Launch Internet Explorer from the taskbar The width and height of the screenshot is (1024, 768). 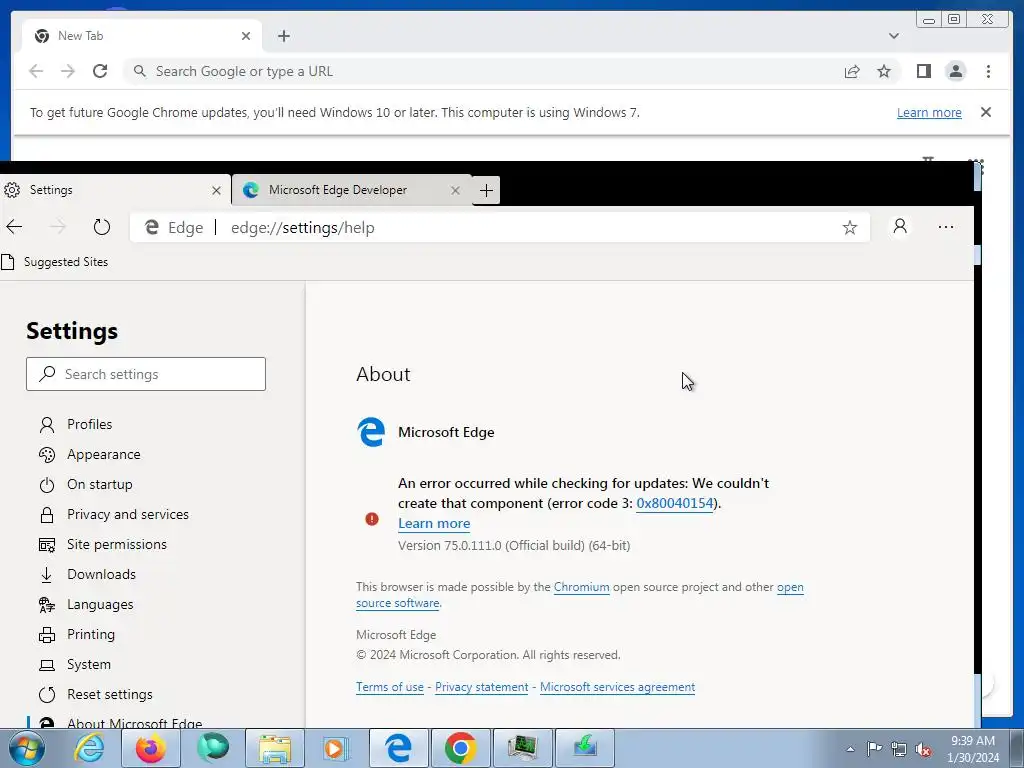pos(88,748)
